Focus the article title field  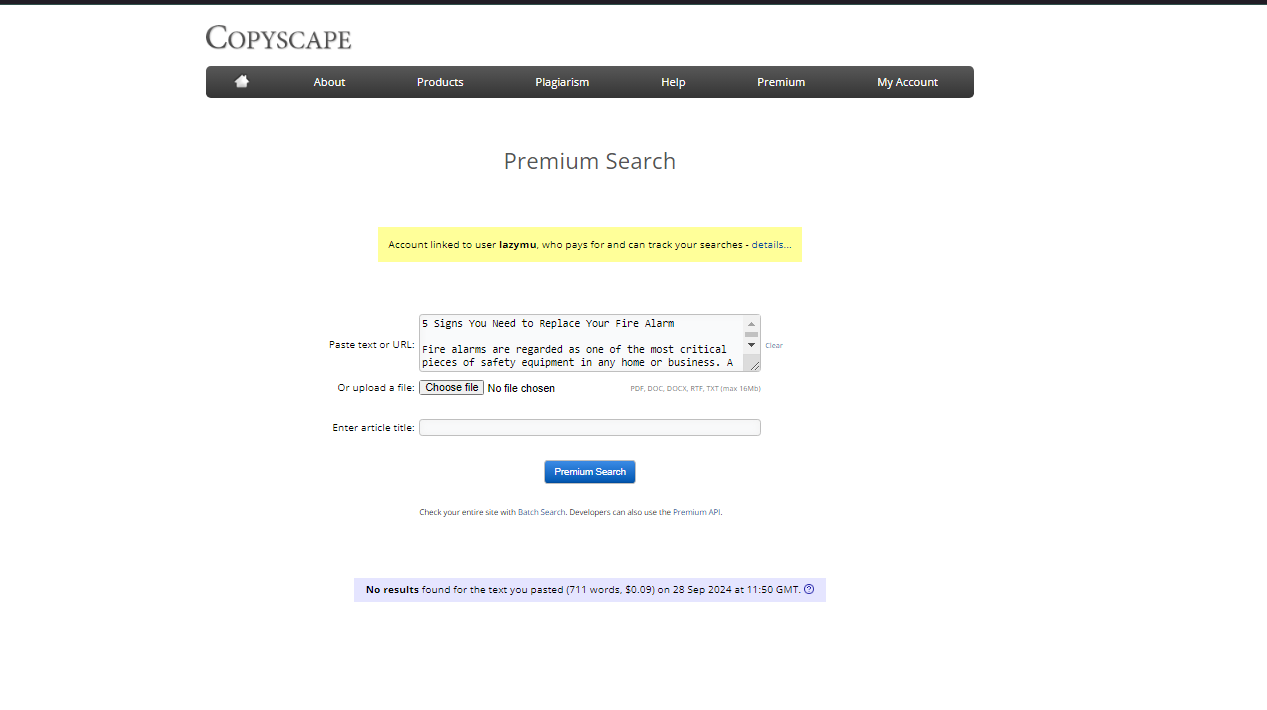click(x=590, y=427)
